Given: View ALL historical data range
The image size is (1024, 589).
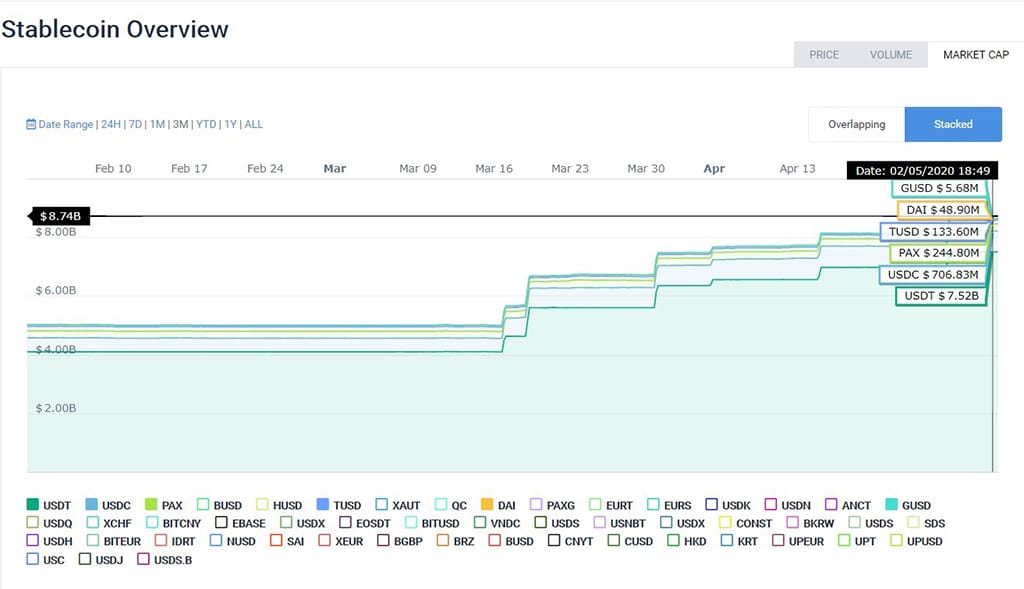Looking at the screenshot, I should (253, 124).
